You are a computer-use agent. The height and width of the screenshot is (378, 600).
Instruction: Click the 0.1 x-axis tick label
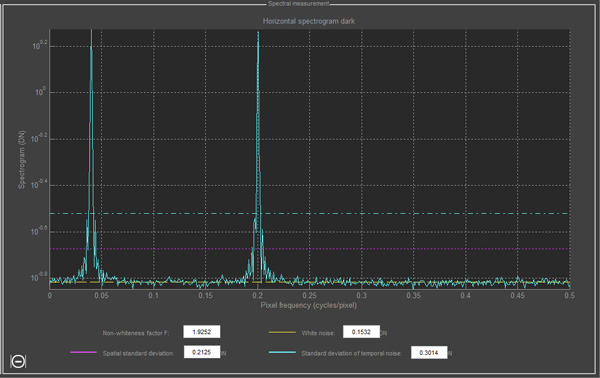point(153,295)
